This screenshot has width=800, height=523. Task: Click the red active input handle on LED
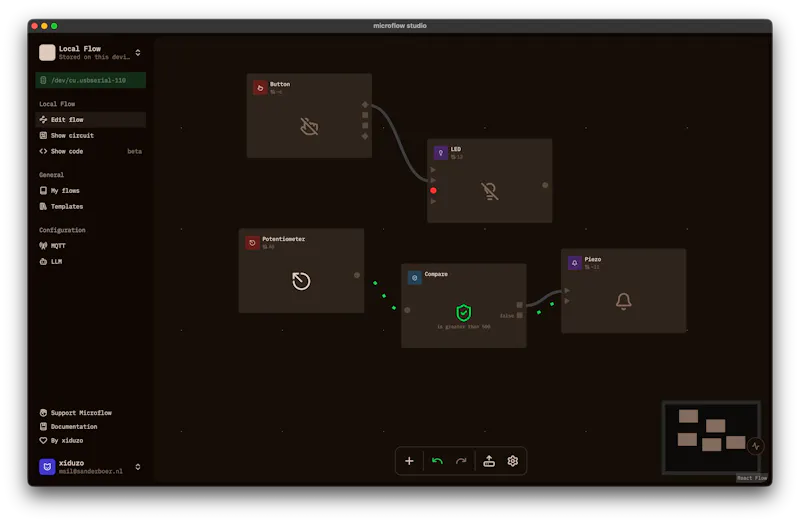433,190
